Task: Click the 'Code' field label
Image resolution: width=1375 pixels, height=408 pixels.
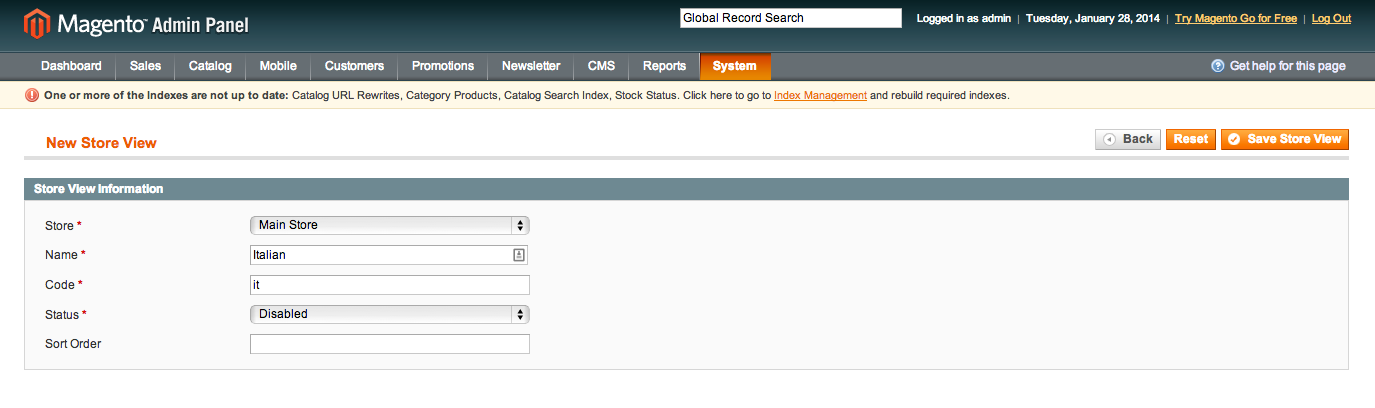Action: (x=64, y=285)
